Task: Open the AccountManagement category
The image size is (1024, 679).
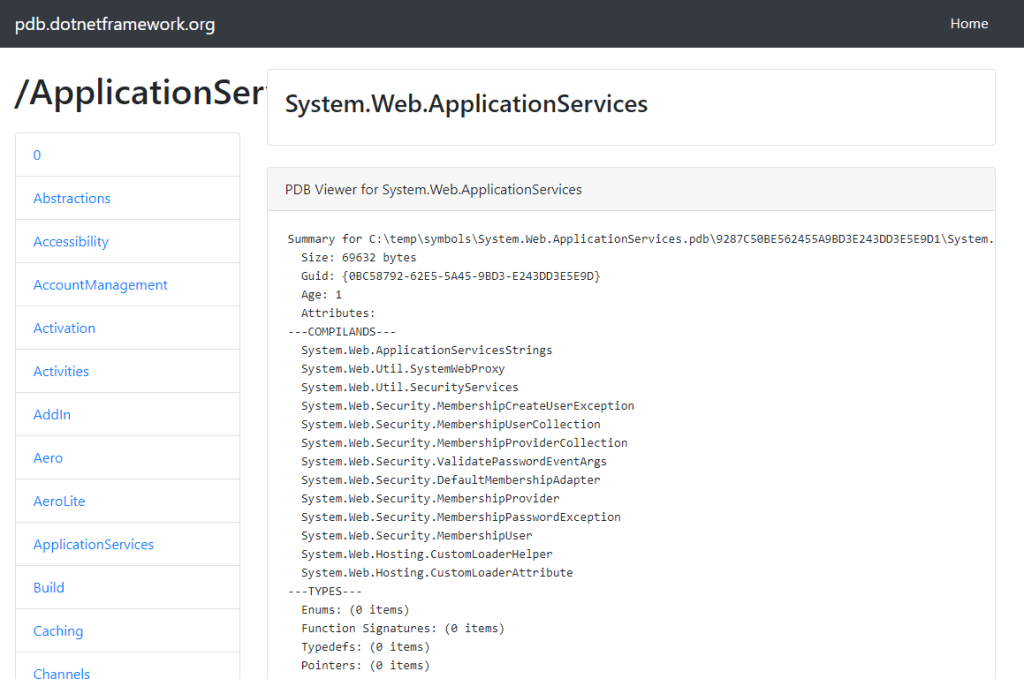Action: (x=100, y=284)
